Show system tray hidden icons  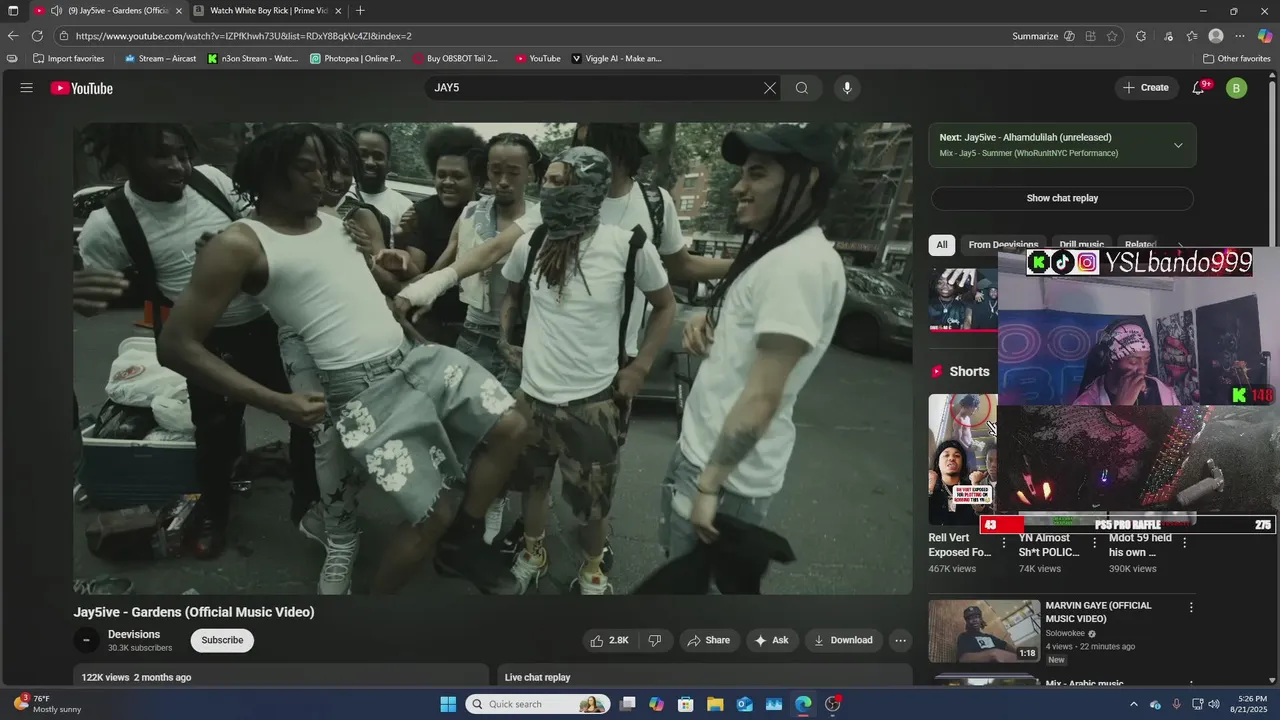[x=1133, y=704]
